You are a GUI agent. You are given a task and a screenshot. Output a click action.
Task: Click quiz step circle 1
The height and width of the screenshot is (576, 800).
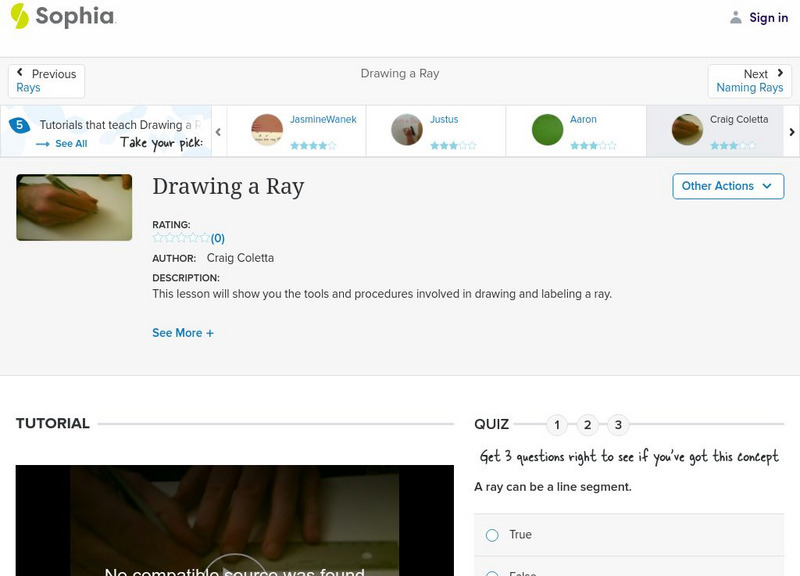point(556,425)
